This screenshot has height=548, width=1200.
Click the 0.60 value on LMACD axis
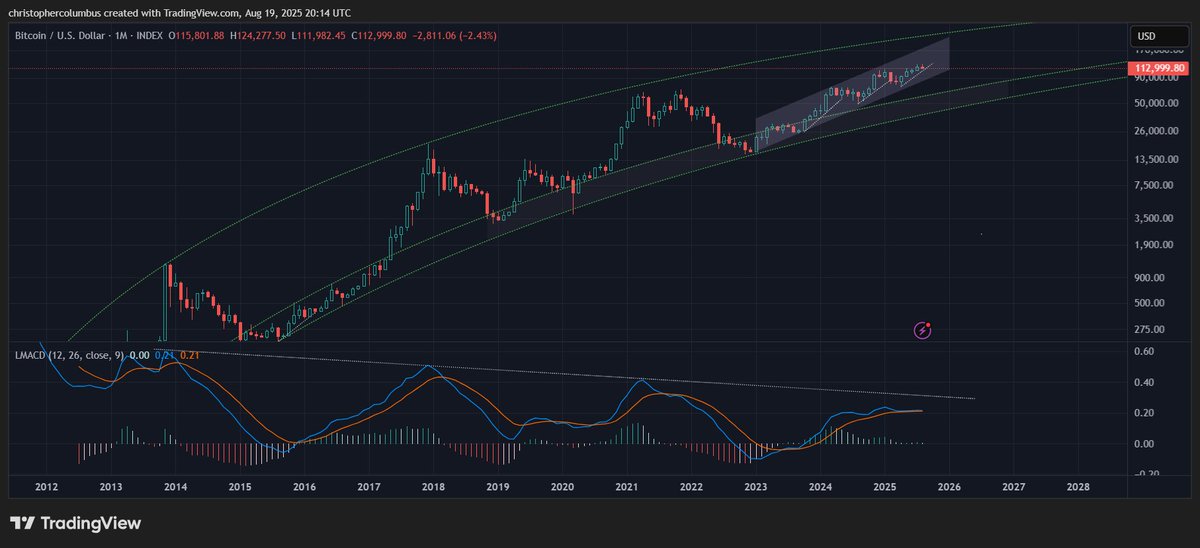pos(1145,351)
